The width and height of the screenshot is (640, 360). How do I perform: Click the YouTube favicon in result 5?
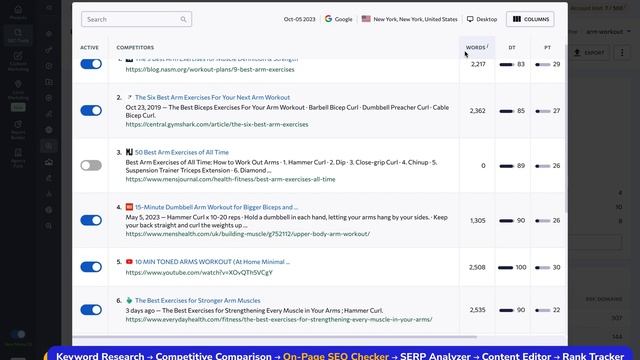(x=129, y=262)
